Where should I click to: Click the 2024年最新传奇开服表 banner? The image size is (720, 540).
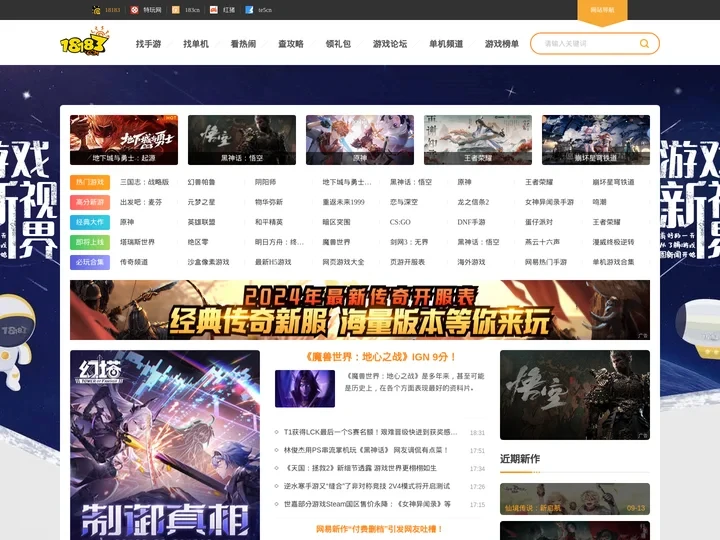[360, 310]
